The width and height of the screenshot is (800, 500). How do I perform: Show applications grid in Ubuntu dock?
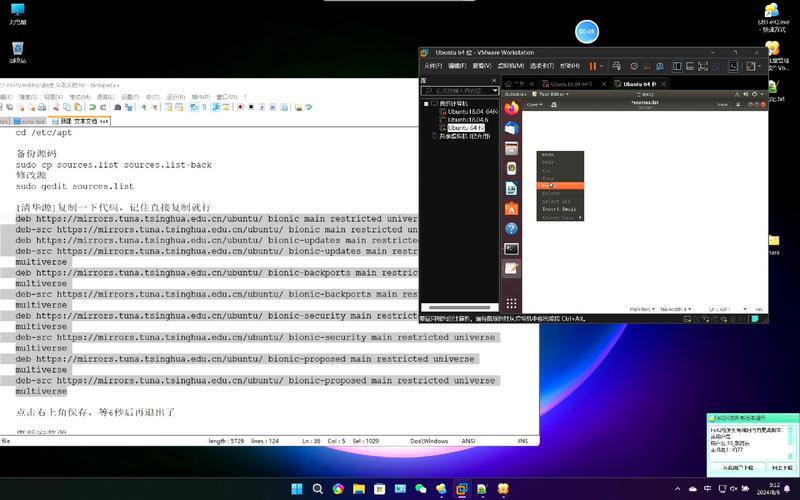coord(511,304)
